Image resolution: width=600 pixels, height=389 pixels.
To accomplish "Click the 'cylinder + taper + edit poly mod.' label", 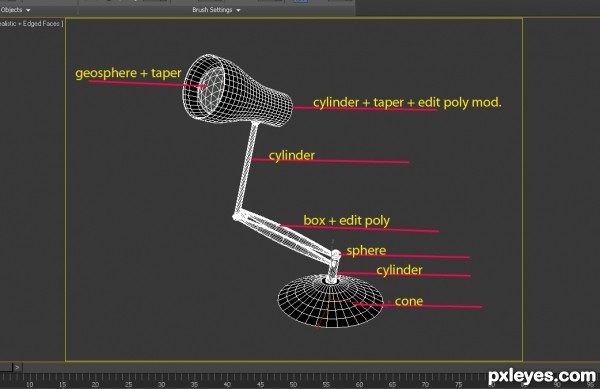I will pos(407,103).
